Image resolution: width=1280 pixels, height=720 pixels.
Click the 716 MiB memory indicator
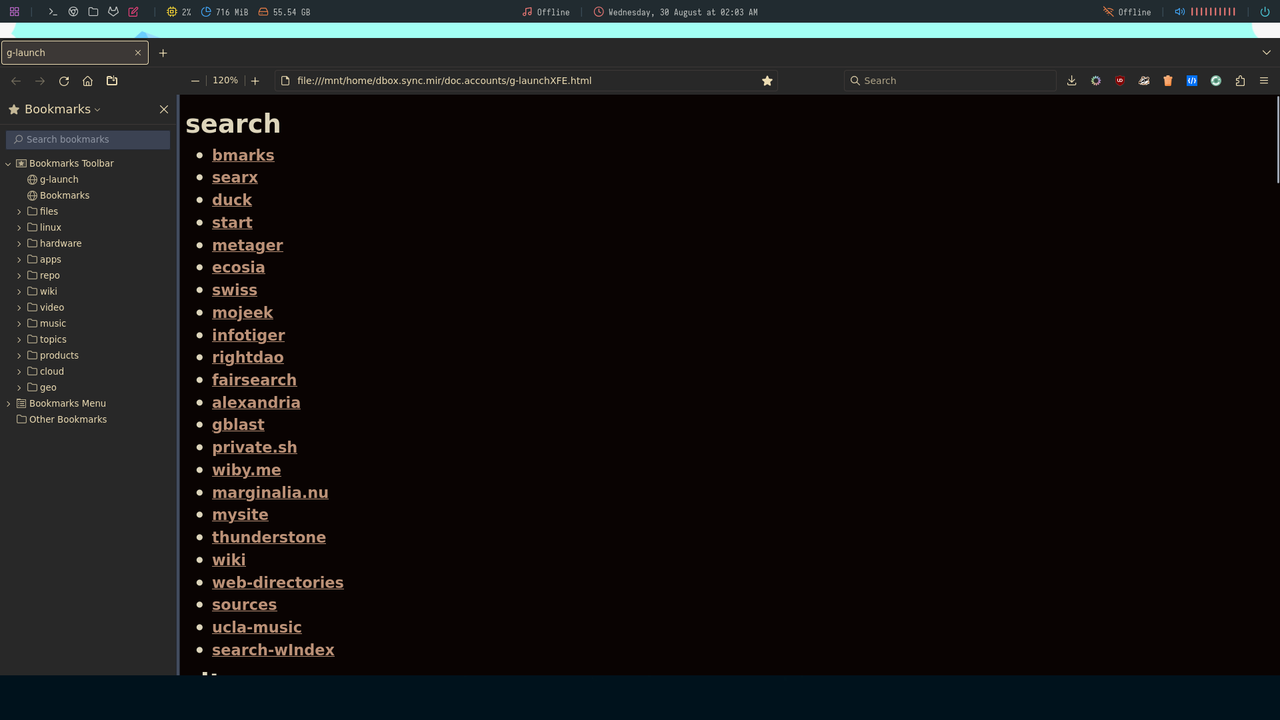(x=225, y=12)
